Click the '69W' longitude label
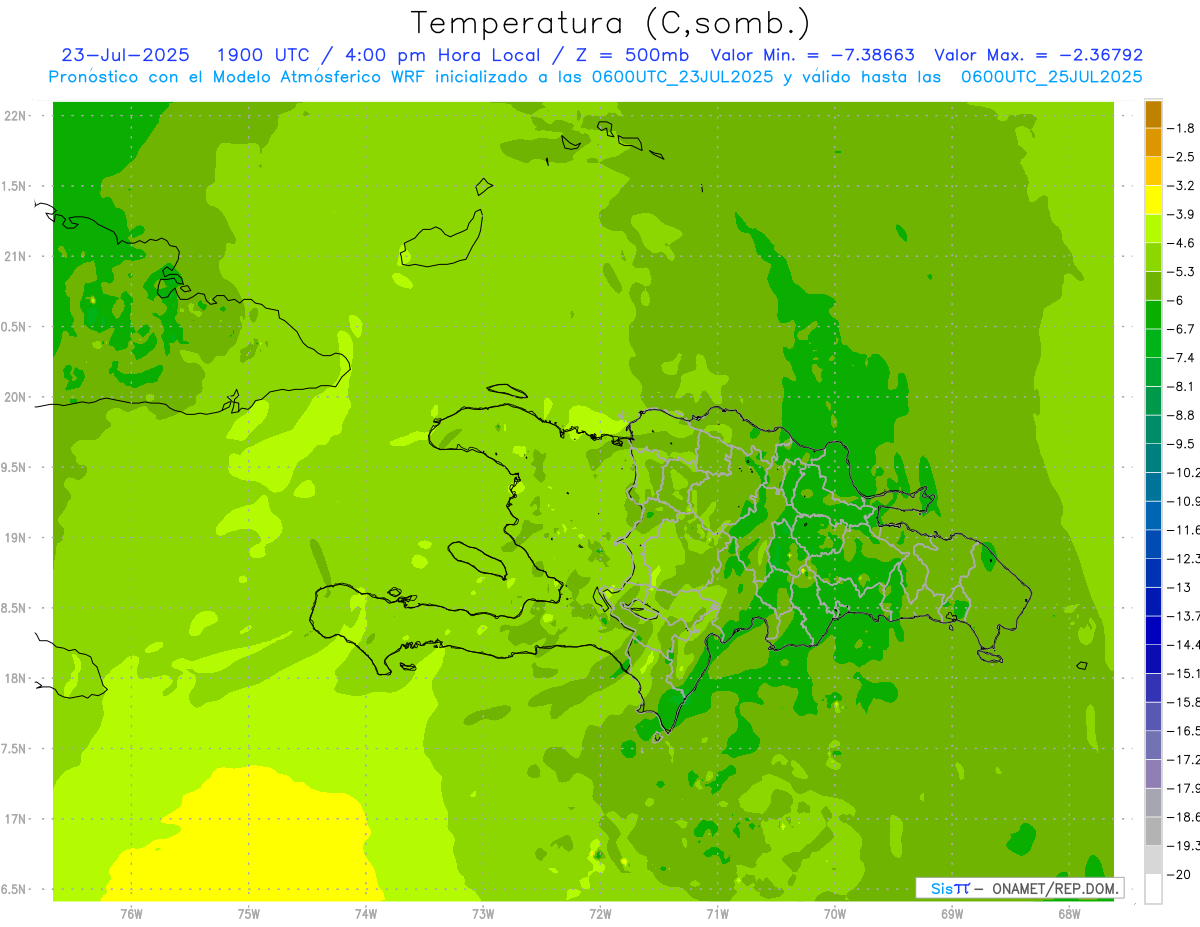 [952, 913]
